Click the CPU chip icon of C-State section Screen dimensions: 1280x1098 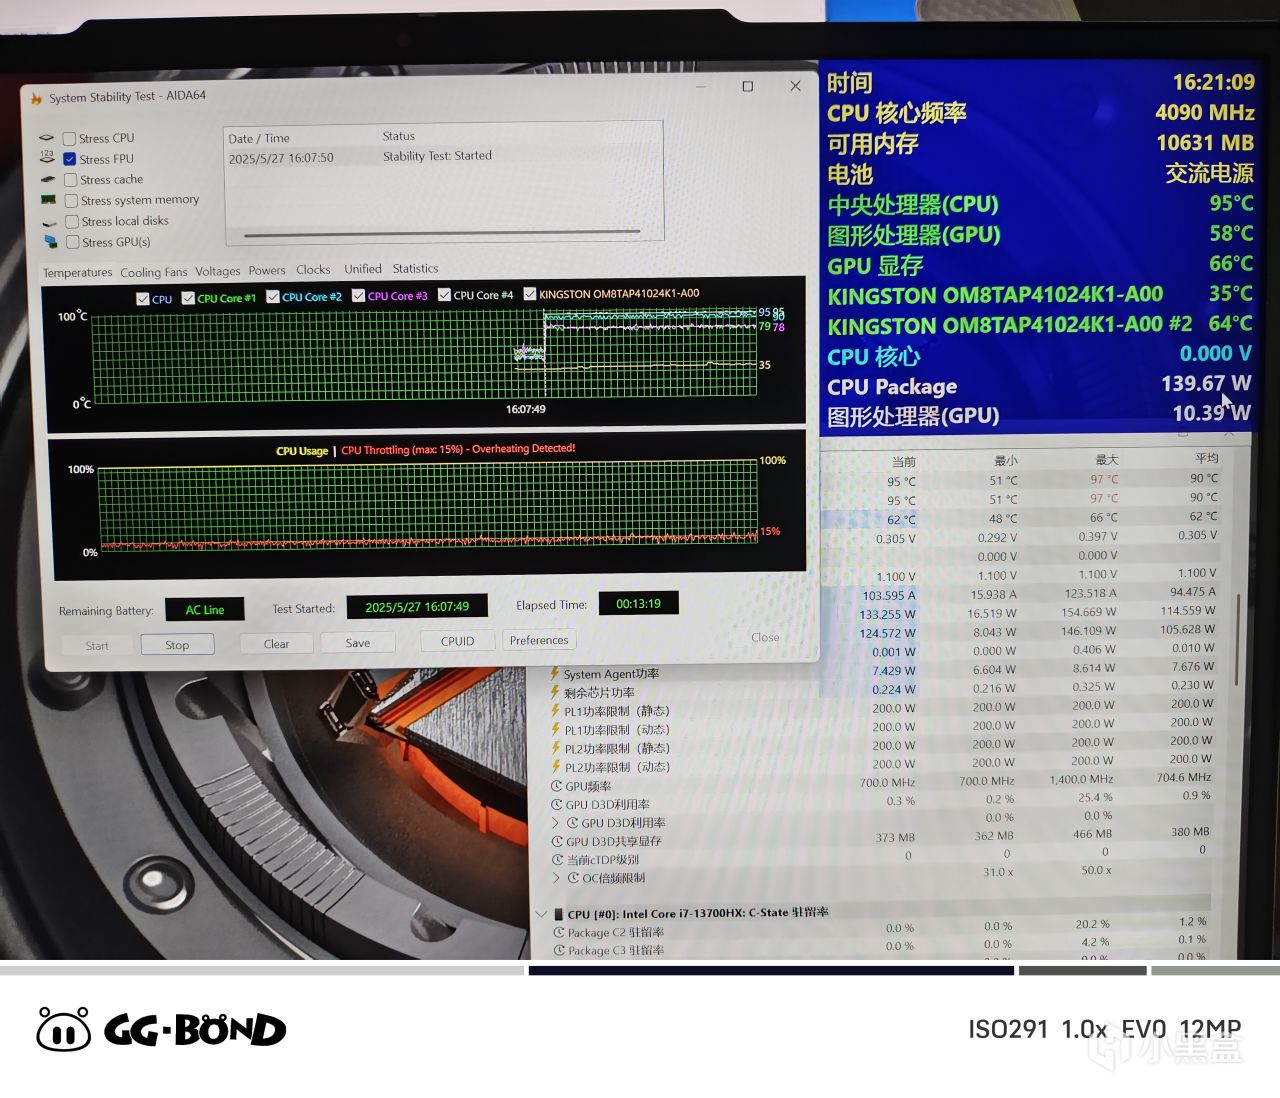pos(558,914)
